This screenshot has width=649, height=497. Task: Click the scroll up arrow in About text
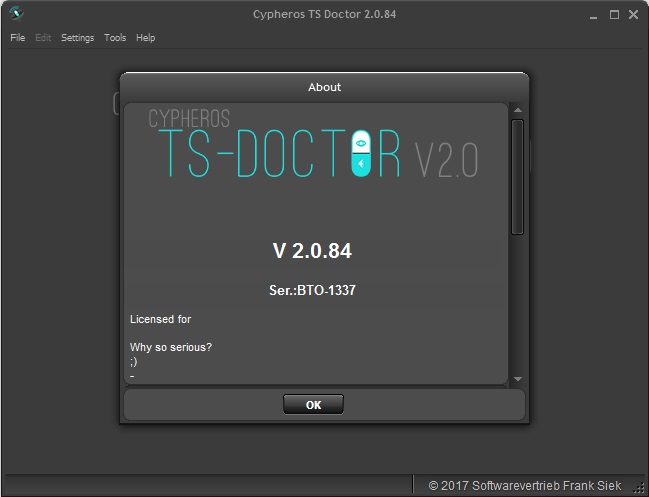[517, 110]
